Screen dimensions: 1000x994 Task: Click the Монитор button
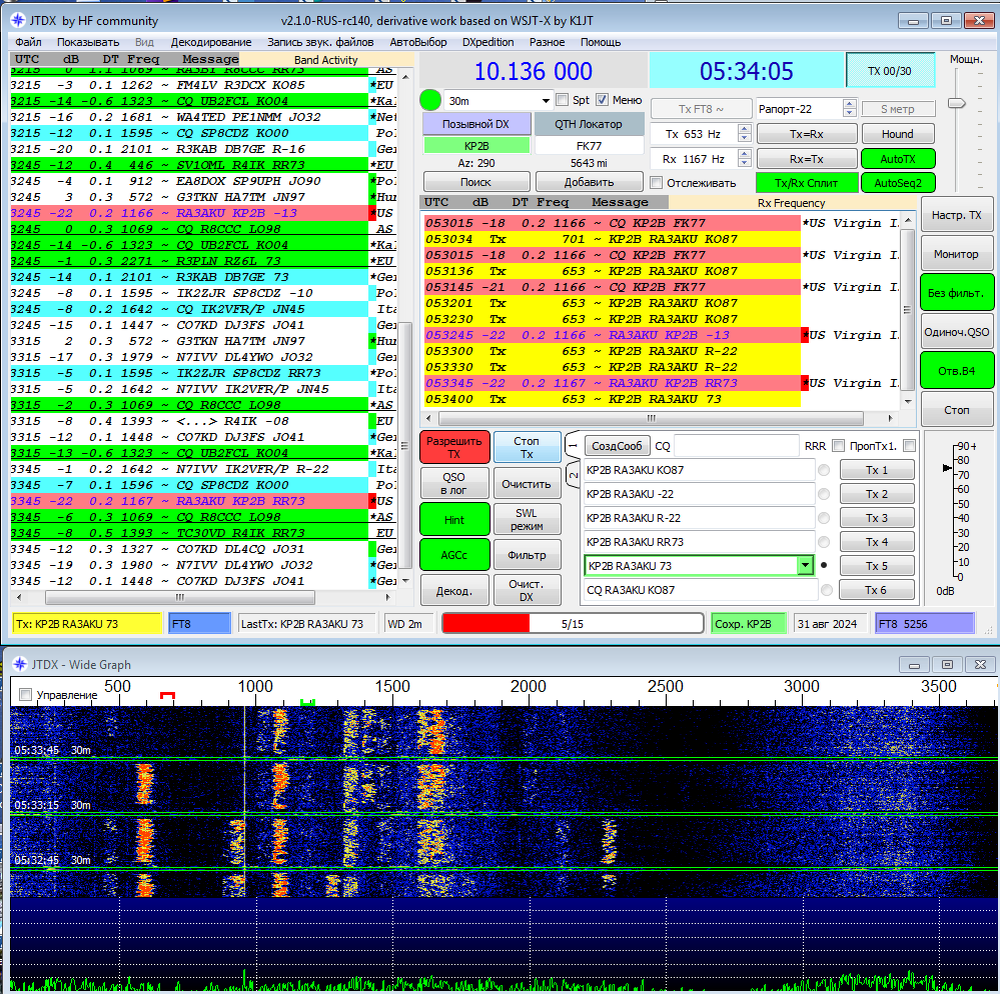click(957, 254)
